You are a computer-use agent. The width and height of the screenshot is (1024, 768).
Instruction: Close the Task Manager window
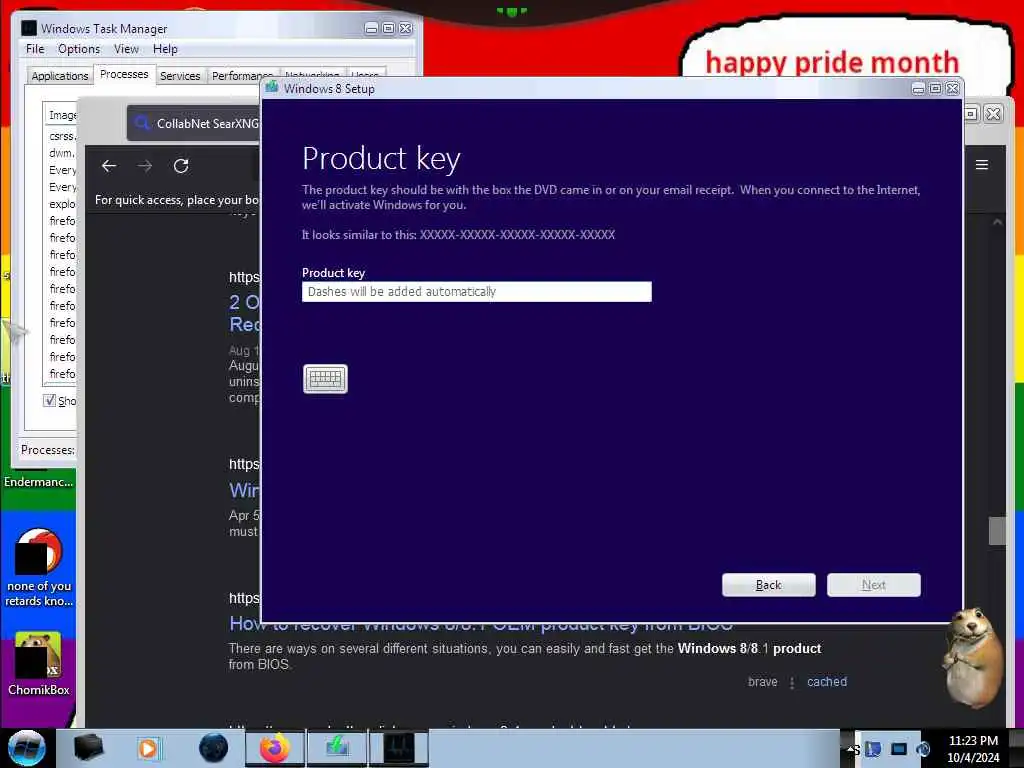(406, 28)
